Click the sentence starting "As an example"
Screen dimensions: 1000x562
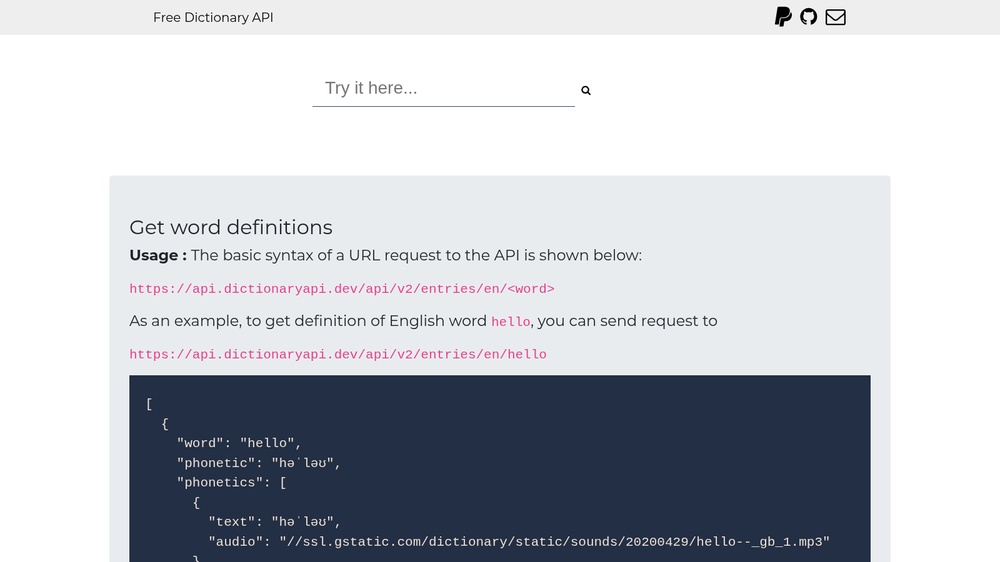pyautogui.click(x=423, y=321)
